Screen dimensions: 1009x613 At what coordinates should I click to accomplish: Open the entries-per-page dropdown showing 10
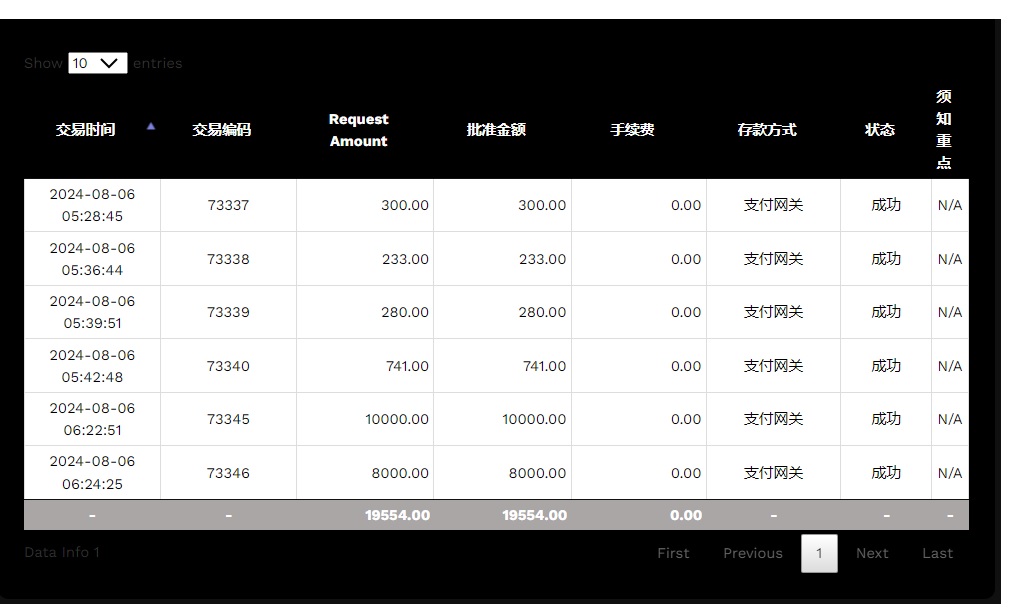click(98, 63)
